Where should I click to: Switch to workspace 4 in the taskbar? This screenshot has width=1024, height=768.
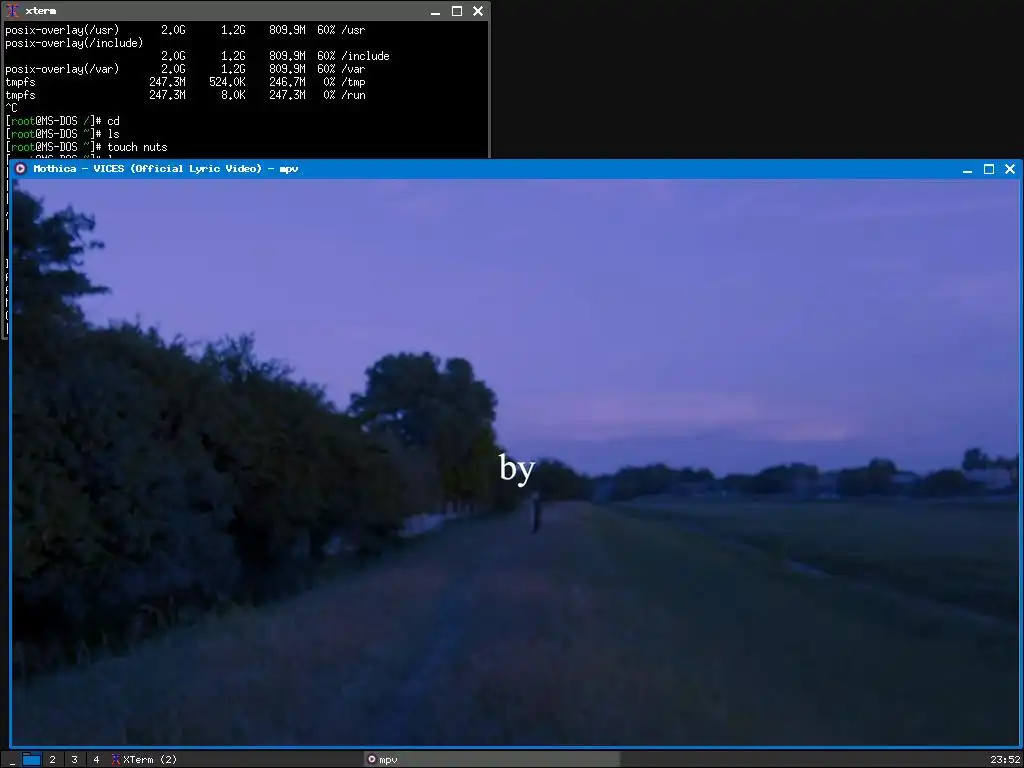[96, 760]
